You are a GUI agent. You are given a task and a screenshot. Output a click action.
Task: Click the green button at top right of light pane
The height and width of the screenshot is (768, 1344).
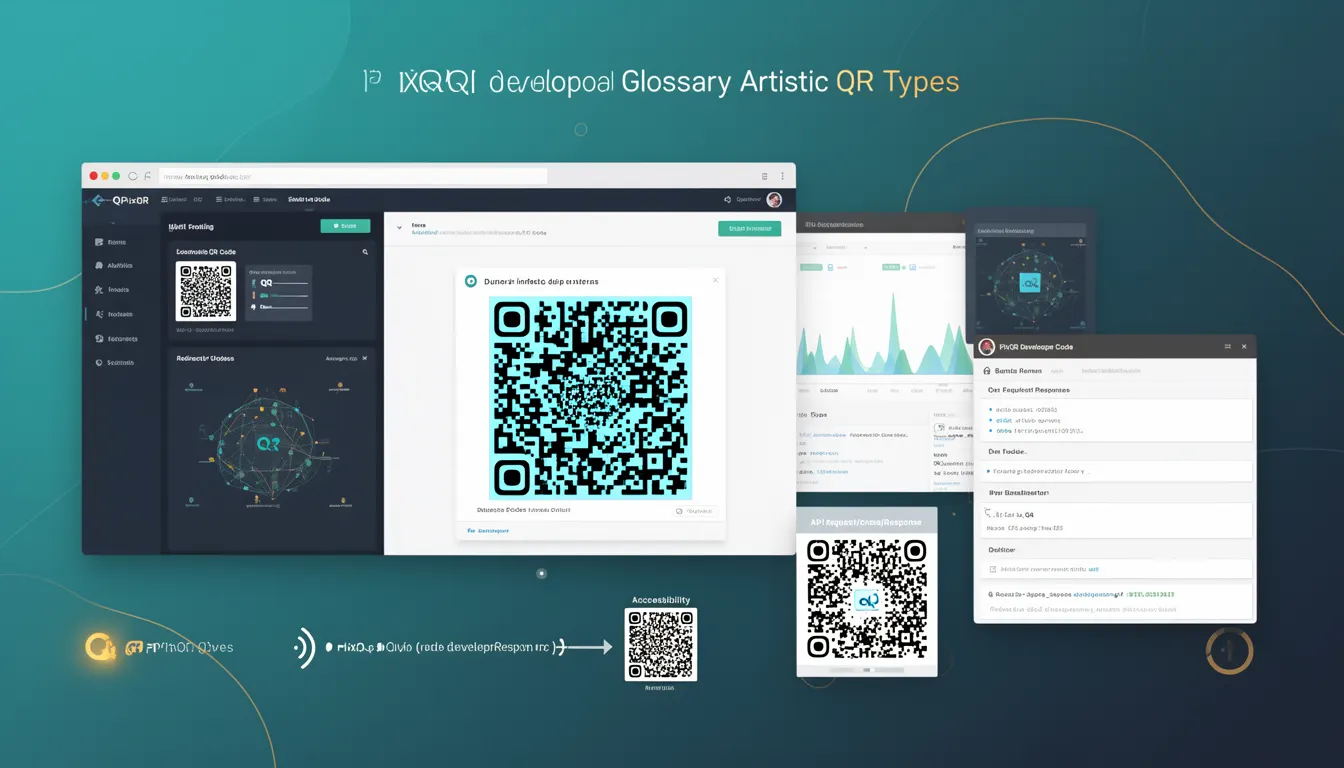tap(749, 228)
